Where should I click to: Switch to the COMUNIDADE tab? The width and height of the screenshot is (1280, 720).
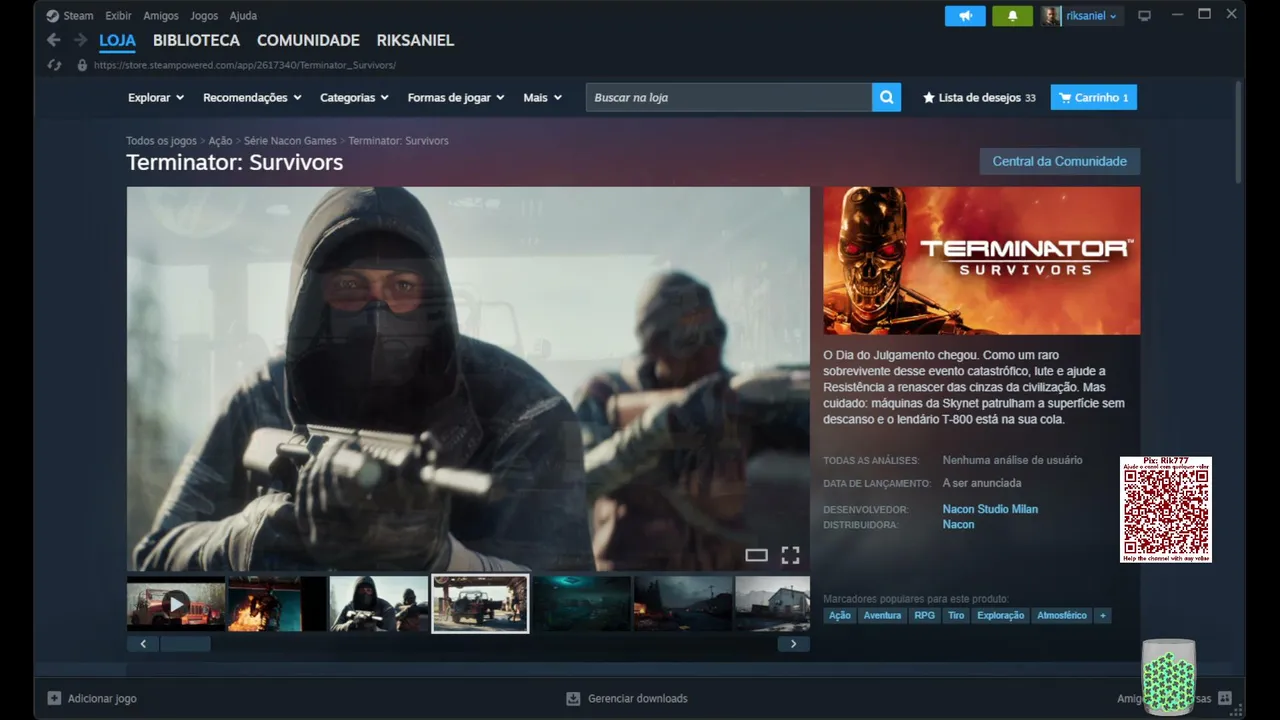point(308,41)
